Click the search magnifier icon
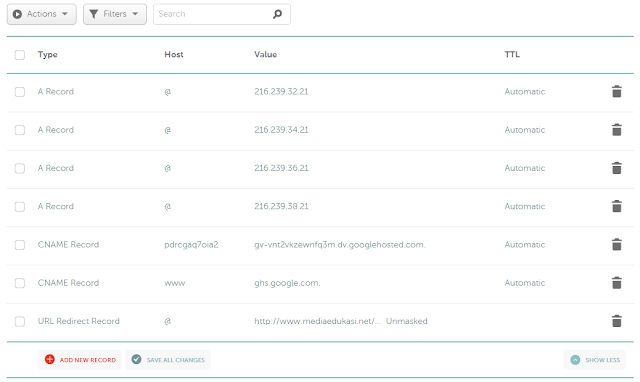Screen dimensions: 640x382 click(x=277, y=14)
